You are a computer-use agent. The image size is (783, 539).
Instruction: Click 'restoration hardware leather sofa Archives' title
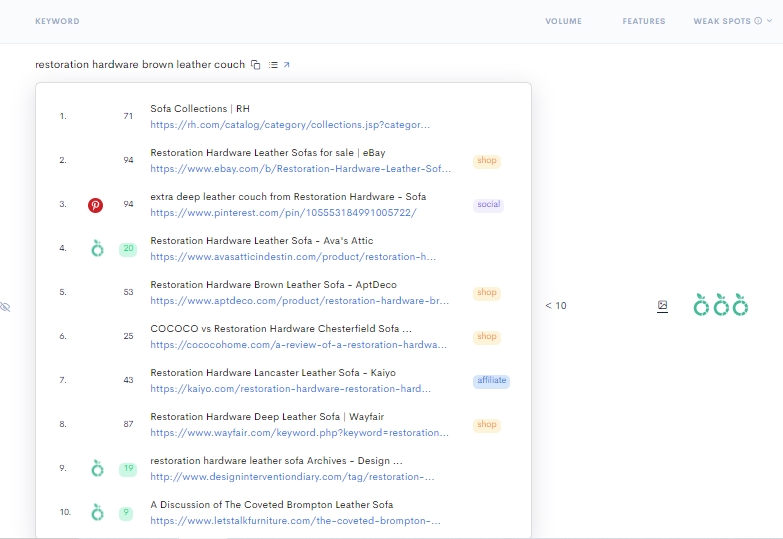point(277,461)
